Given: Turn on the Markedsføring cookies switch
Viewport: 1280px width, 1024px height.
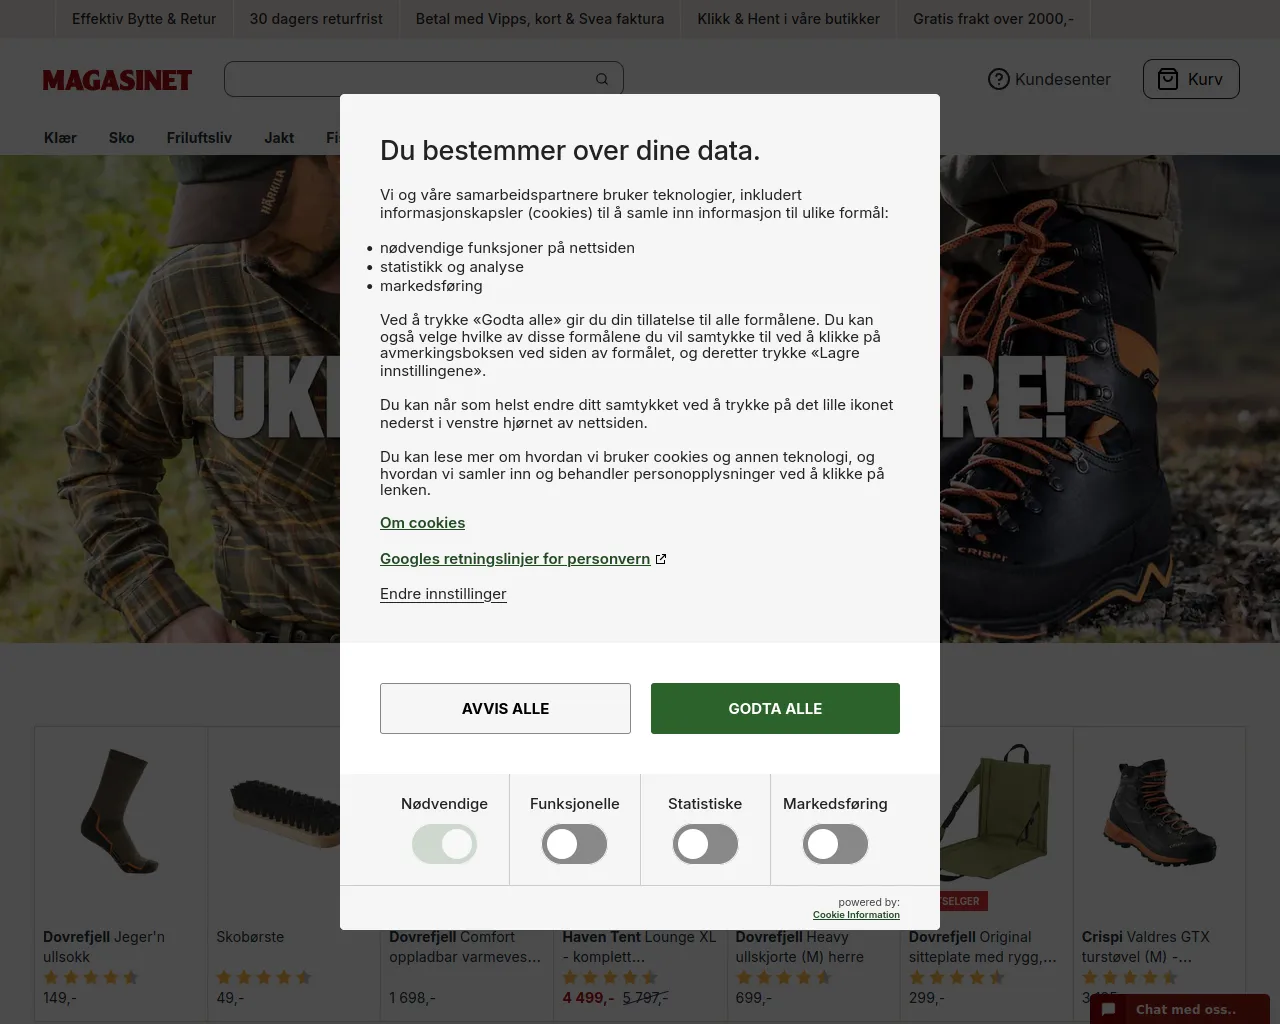Looking at the screenshot, I should (835, 844).
